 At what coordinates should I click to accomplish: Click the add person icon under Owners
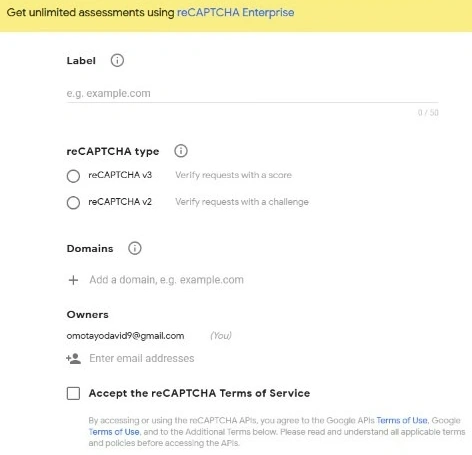click(74, 359)
